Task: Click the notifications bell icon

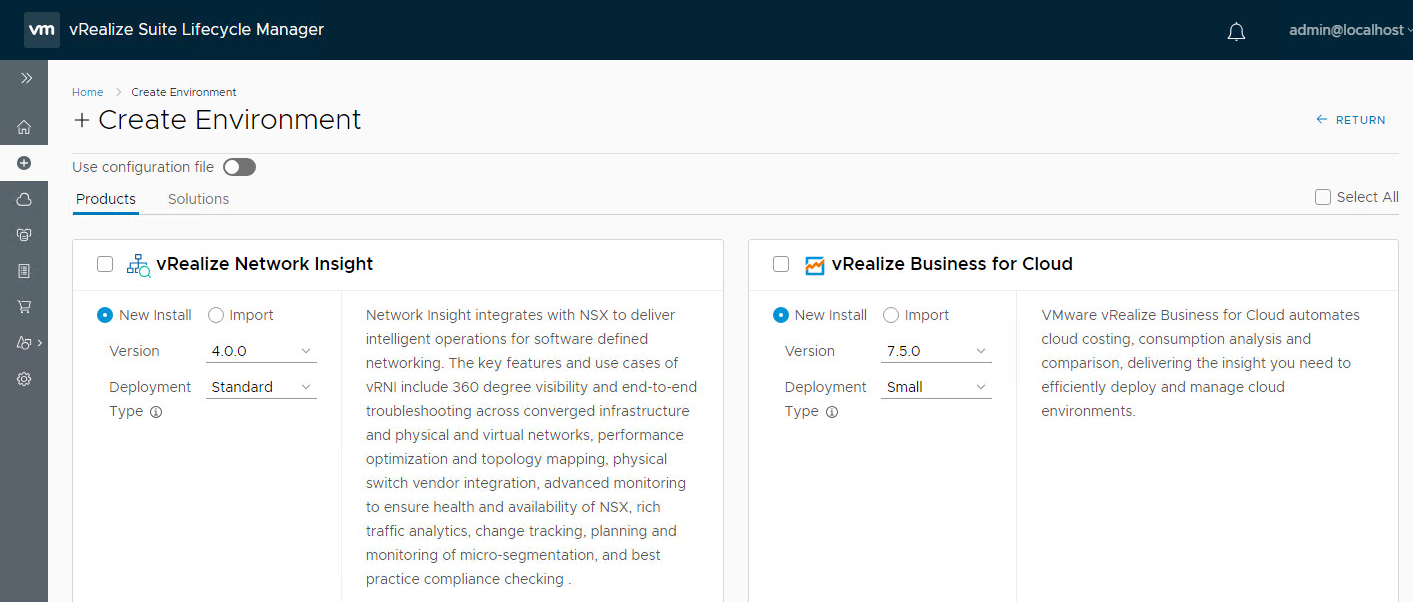Action: pos(1236,32)
